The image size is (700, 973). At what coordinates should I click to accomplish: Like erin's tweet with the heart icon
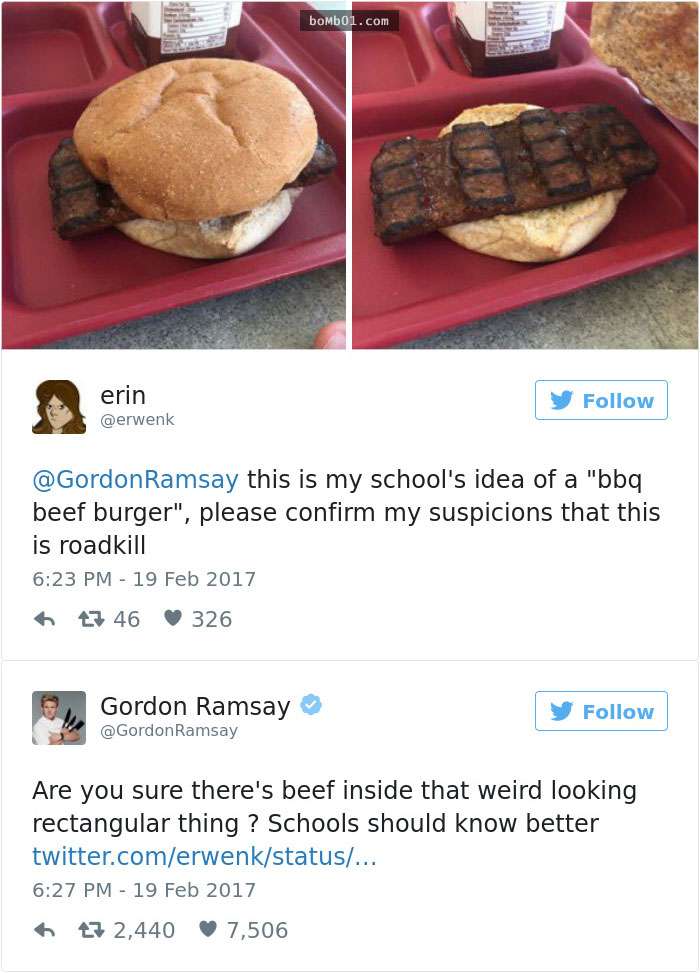pyautogui.click(x=173, y=619)
